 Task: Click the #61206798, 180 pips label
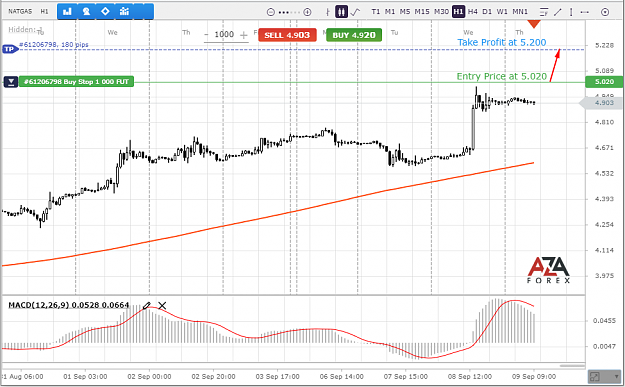point(54,45)
